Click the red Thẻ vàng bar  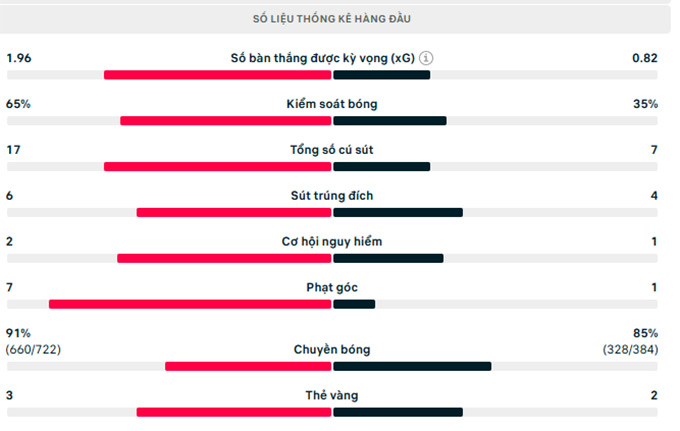(x=234, y=412)
